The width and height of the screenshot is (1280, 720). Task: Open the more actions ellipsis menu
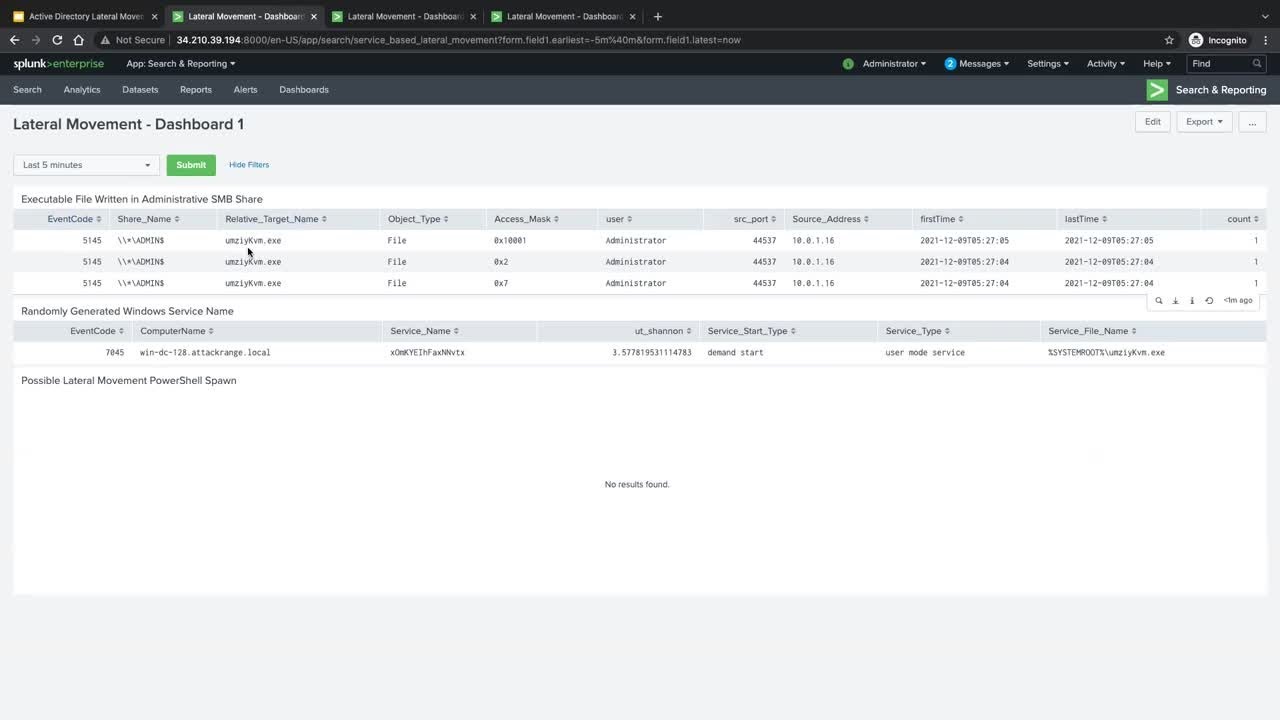pos(1252,122)
